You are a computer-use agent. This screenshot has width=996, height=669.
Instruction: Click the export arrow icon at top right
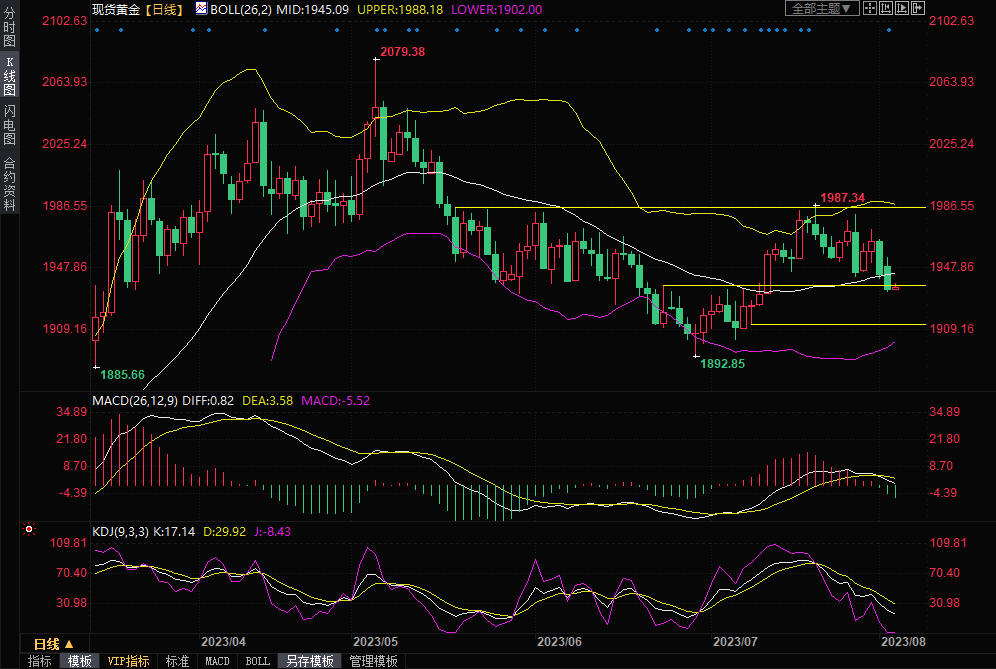(x=918, y=8)
